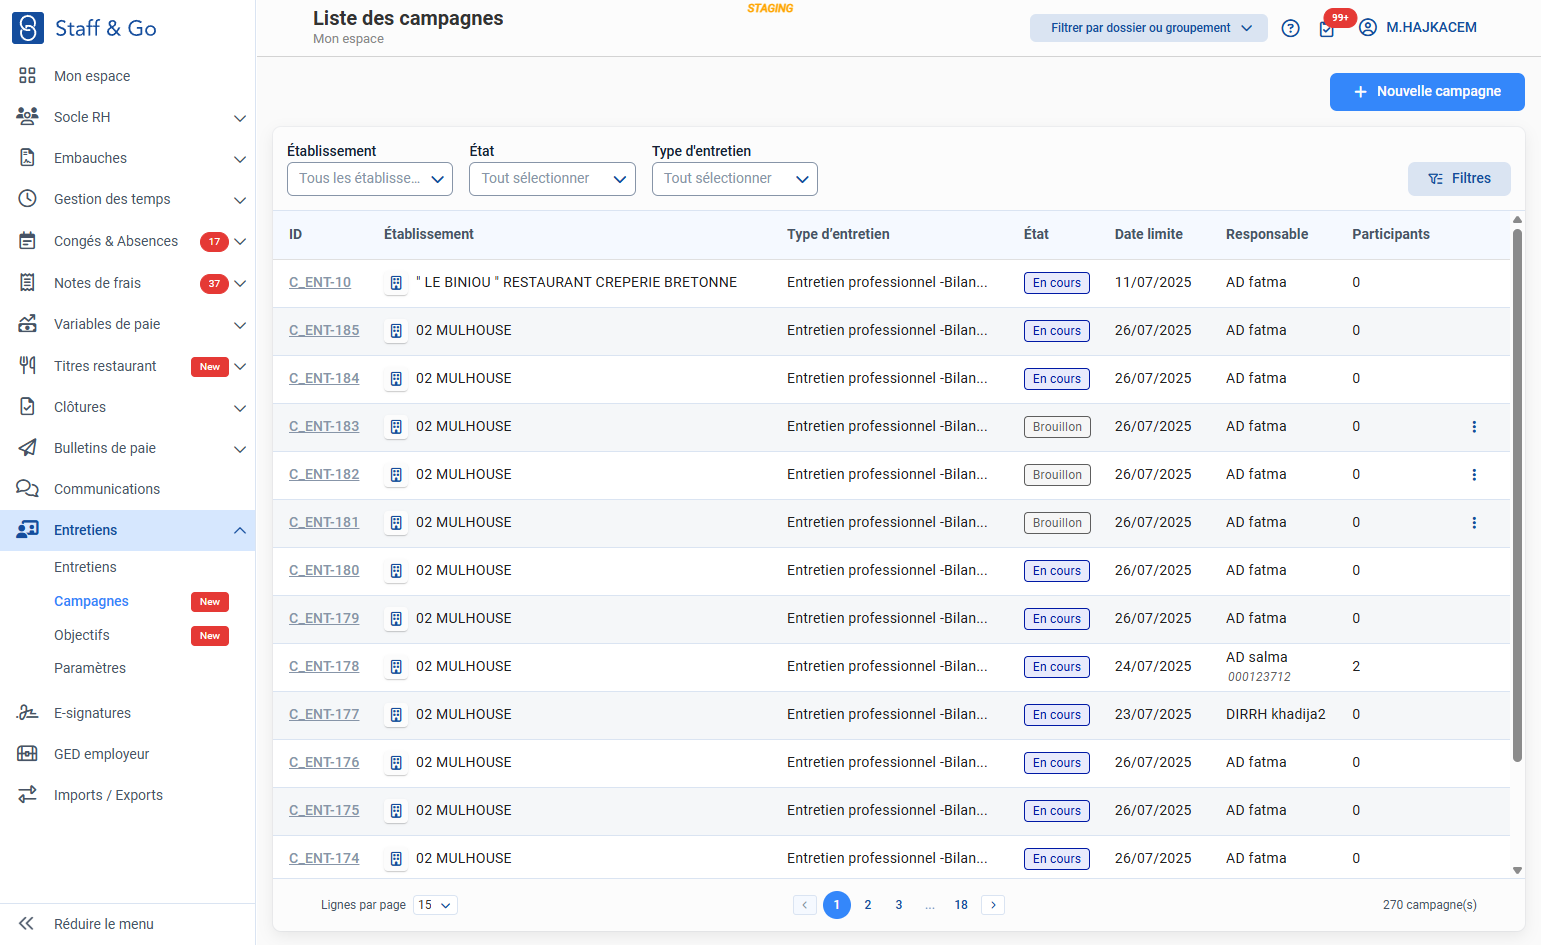Click the Entretiens sidebar icon
The height and width of the screenshot is (945, 1541).
pyautogui.click(x=27, y=529)
